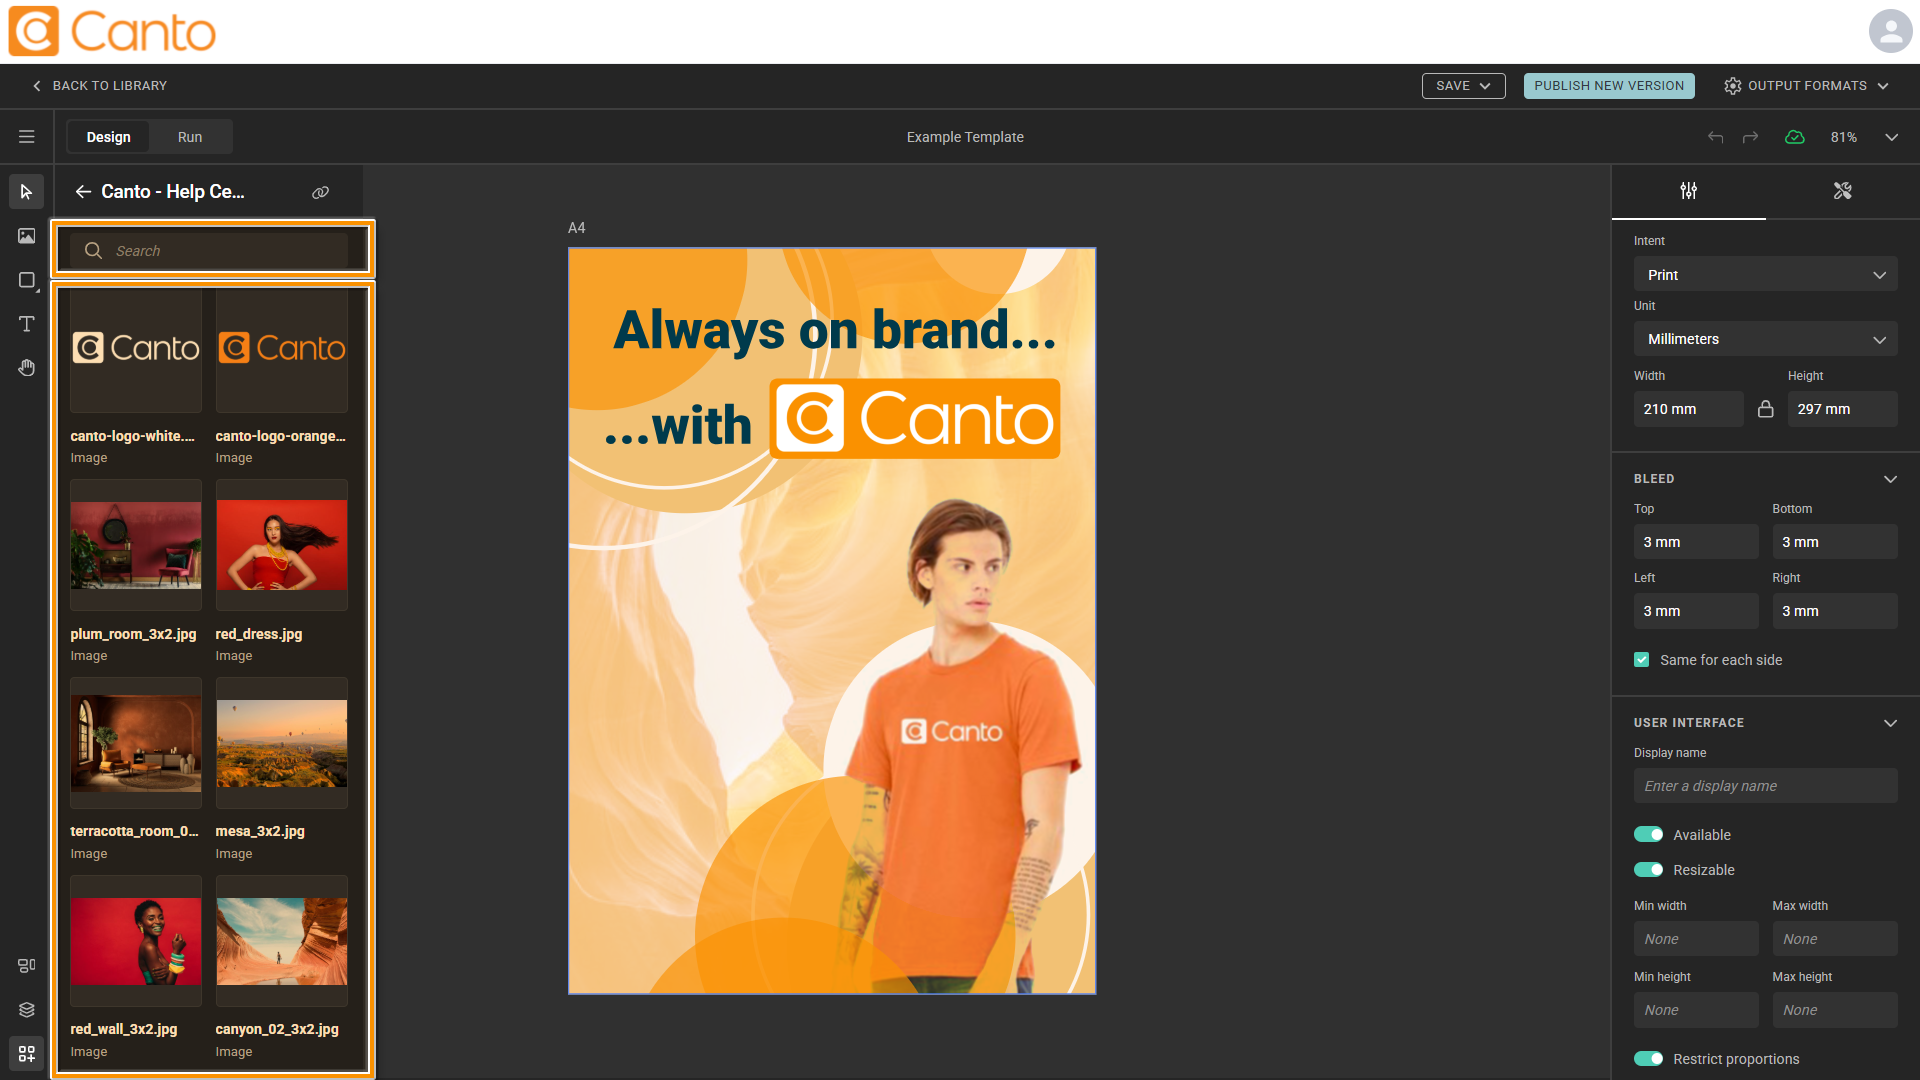1920x1080 pixels.
Task: Open the layers panel icon
Action: pyautogui.click(x=26, y=1010)
